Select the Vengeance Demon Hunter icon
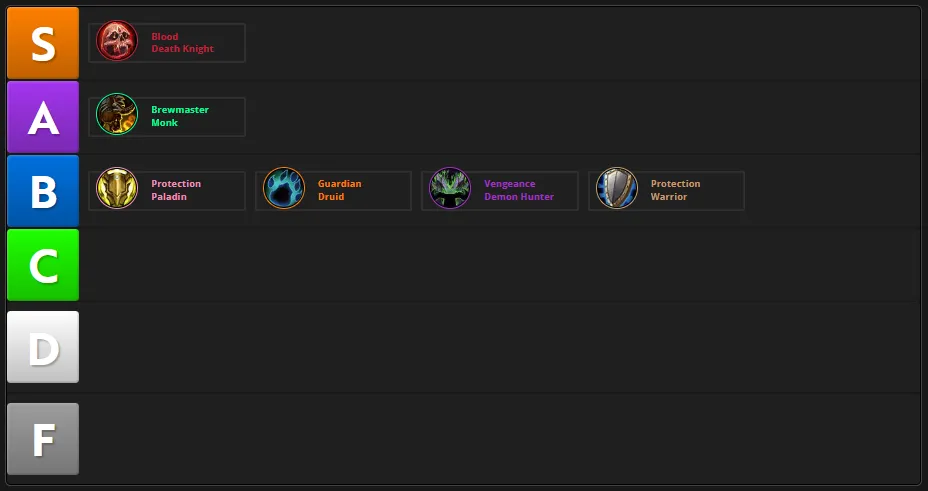Viewport: 928px width, 491px height. 450,189
